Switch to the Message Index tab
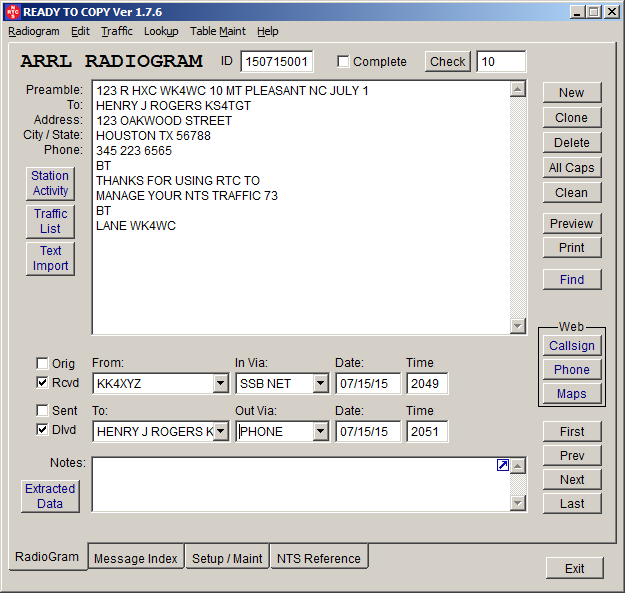 click(x=136, y=558)
